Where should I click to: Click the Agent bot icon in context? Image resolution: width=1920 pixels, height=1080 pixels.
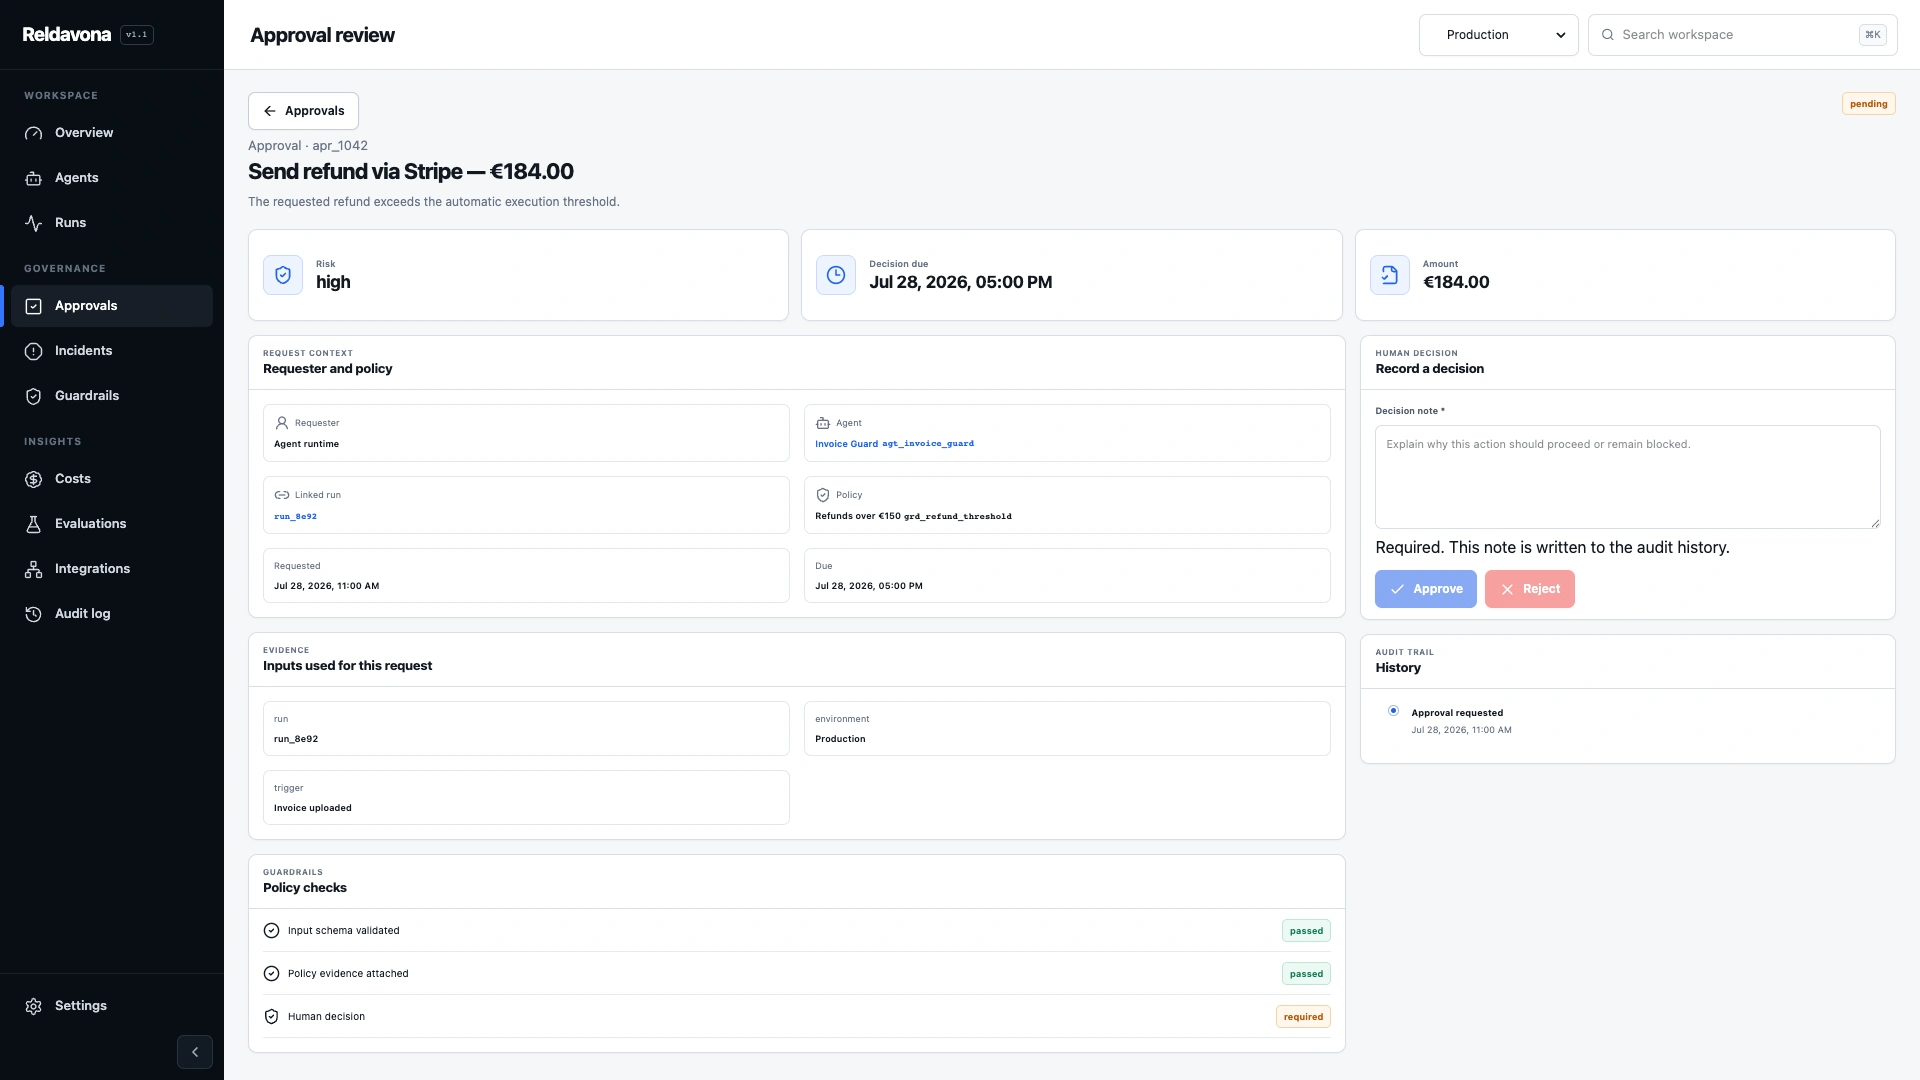coord(823,423)
